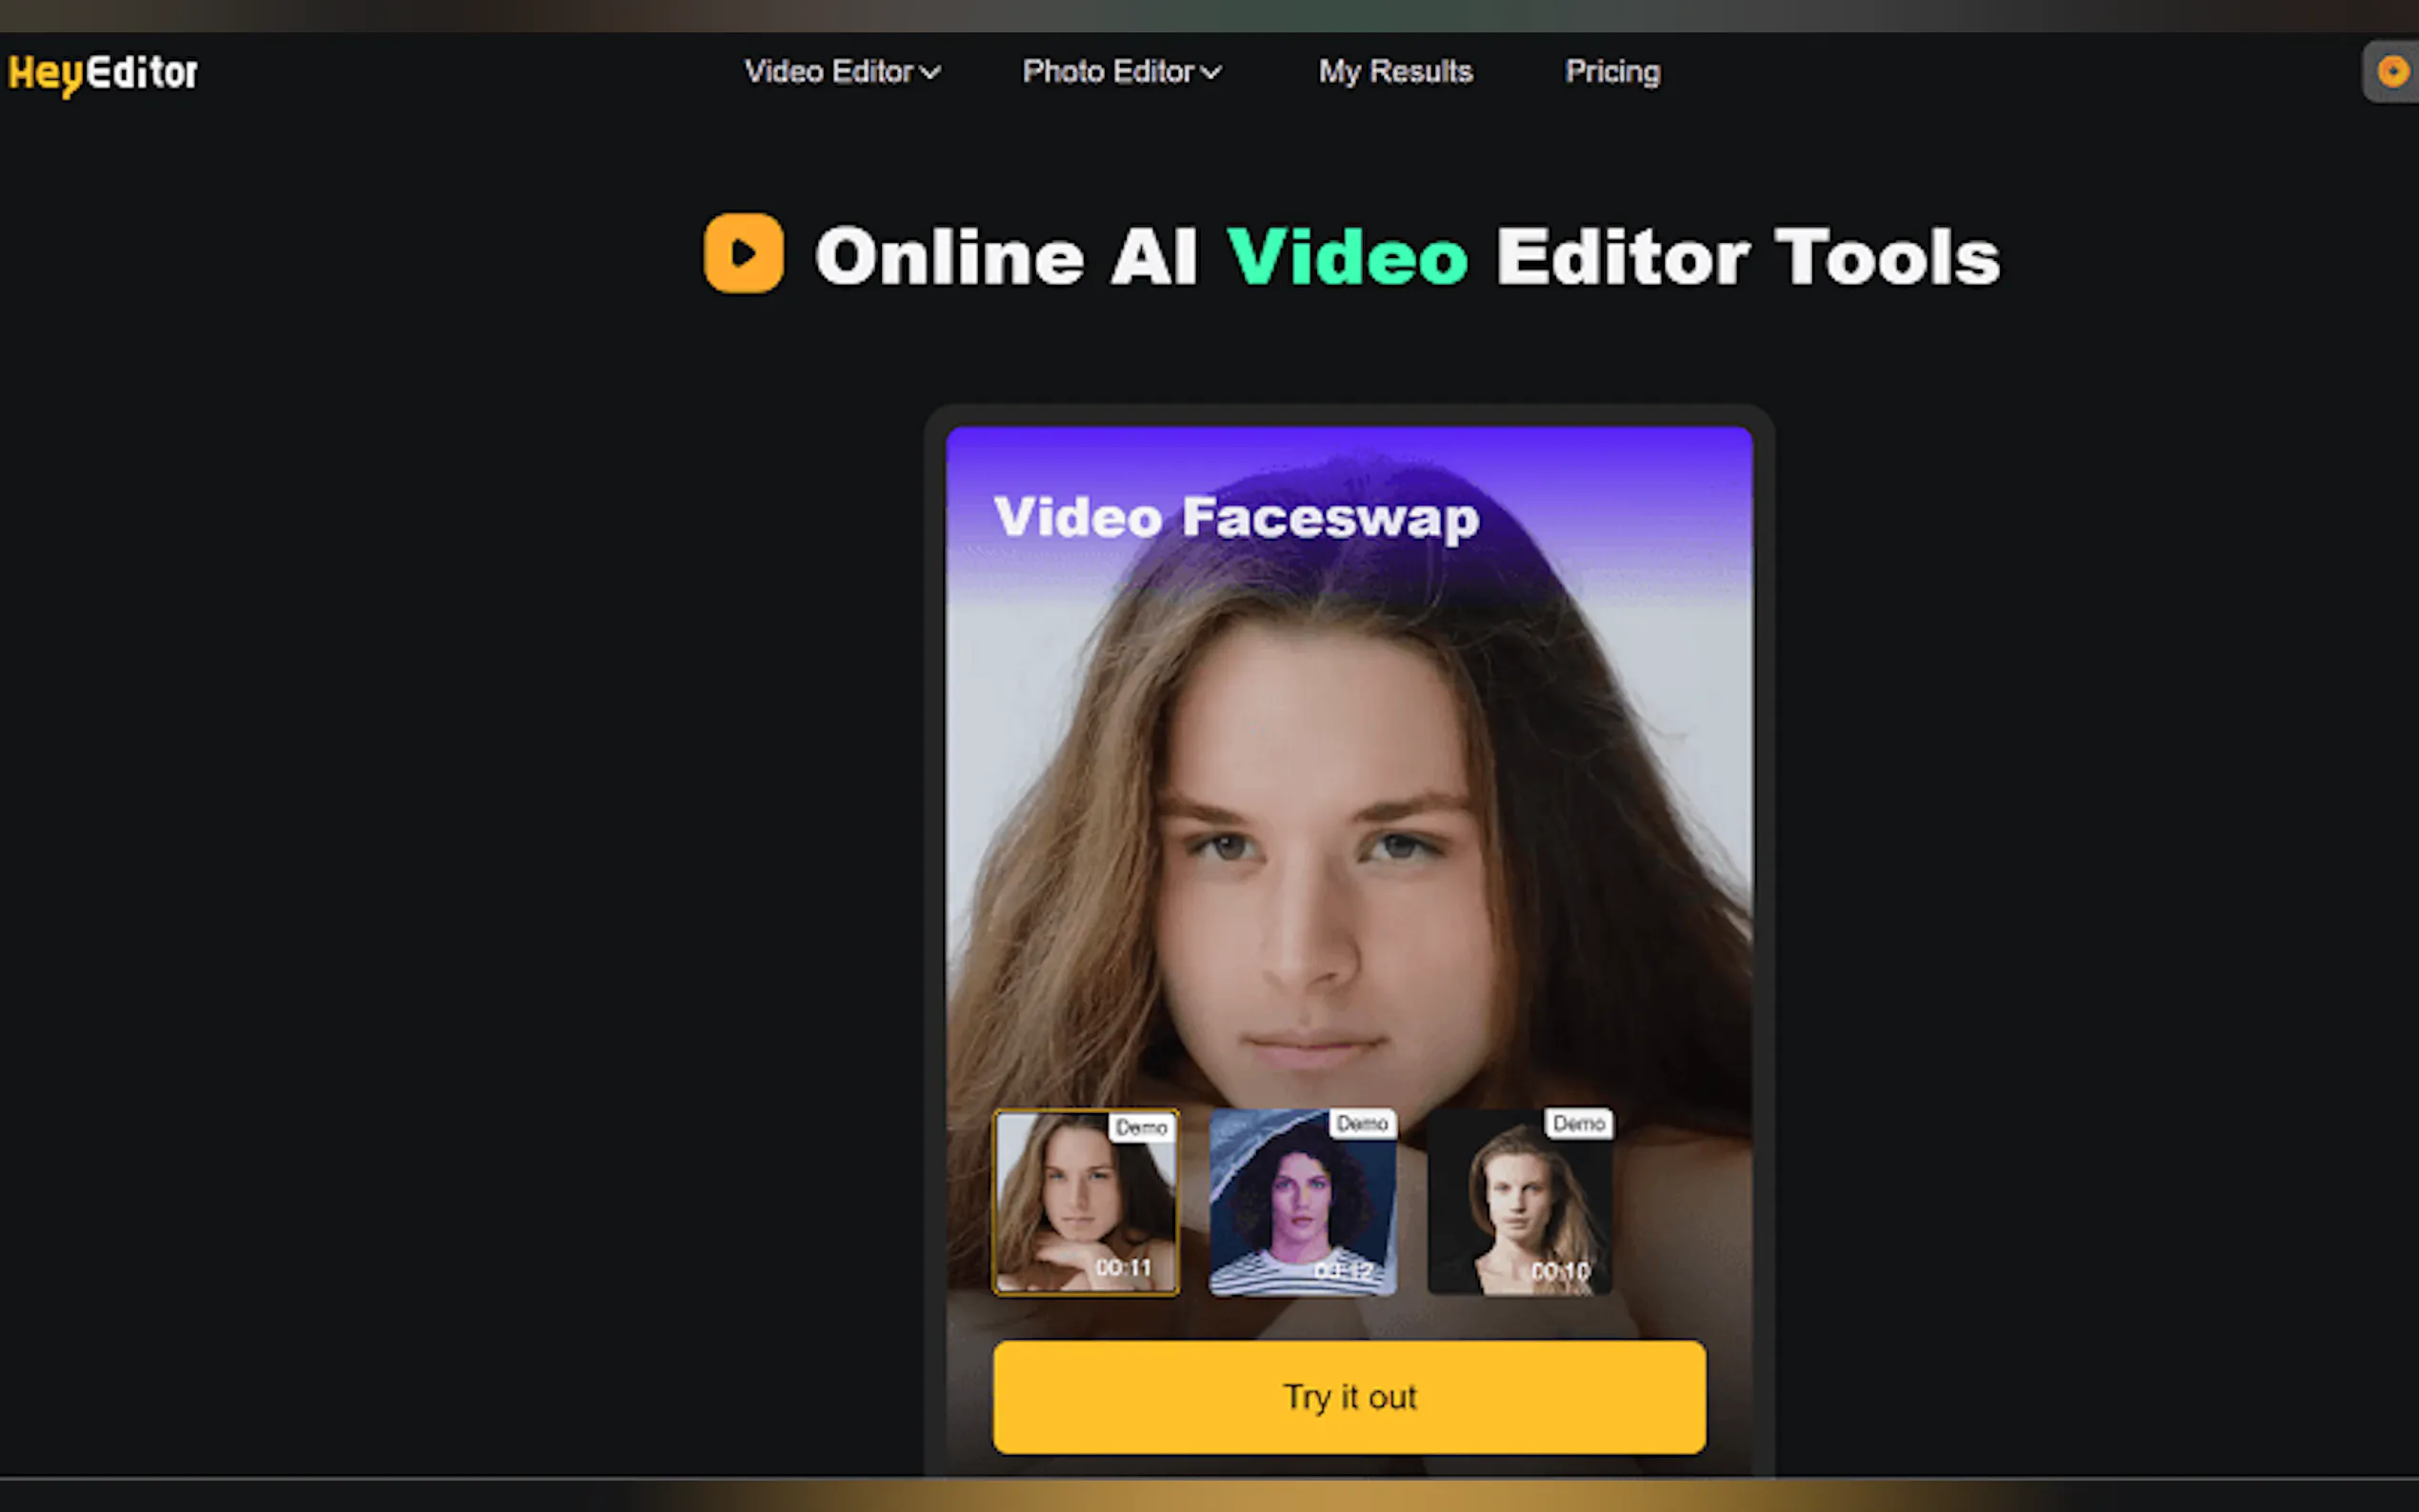
Task: Click the Video Faceswap card title
Action: [x=1236, y=518]
